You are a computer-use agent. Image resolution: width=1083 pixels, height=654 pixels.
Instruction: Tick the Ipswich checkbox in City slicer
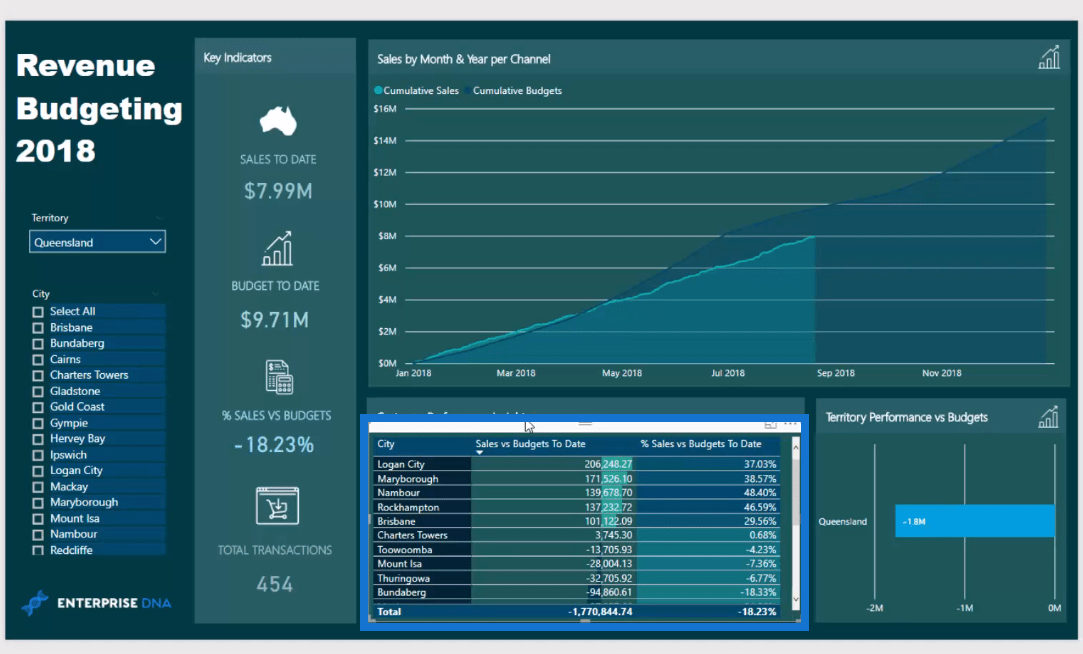tap(38, 456)
